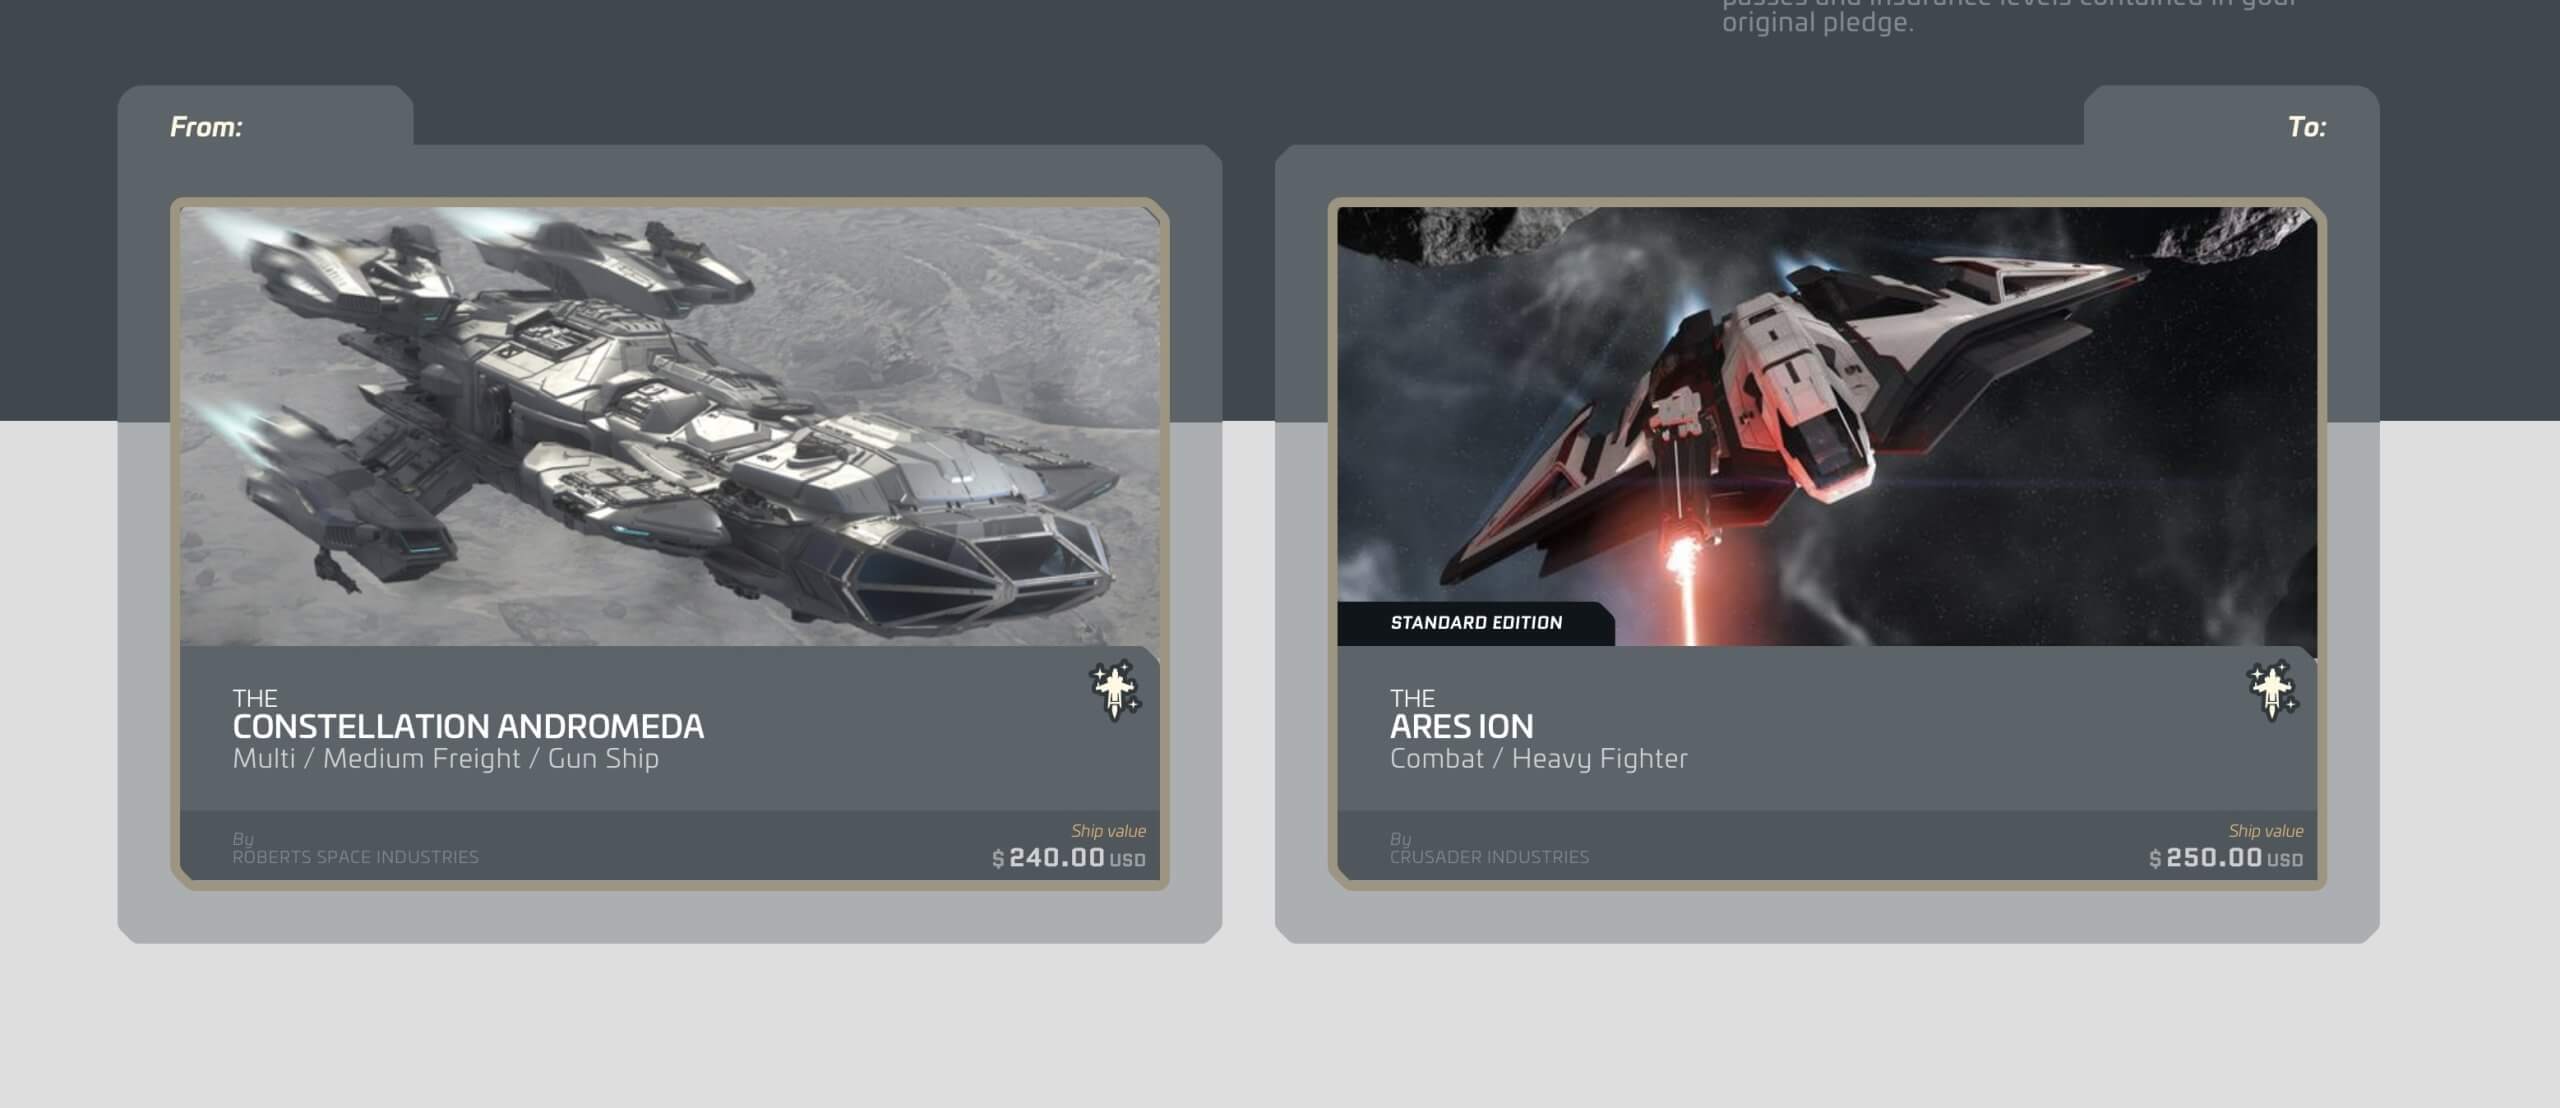Image resolution: width=2560 pixels, height=1108 pixels.
Task: Click the Combat / Heavy Fighter text
Action: click(x=1538, y=759)
